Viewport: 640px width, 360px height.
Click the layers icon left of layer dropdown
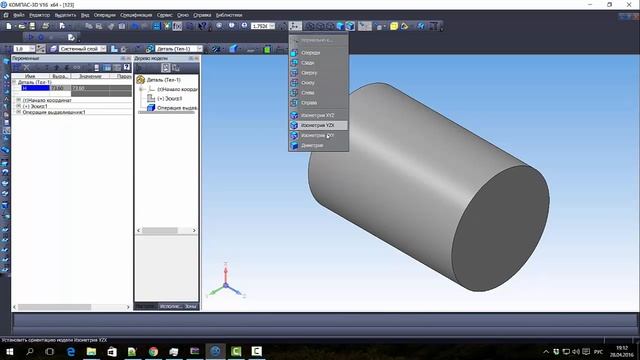tap(53, 49)
